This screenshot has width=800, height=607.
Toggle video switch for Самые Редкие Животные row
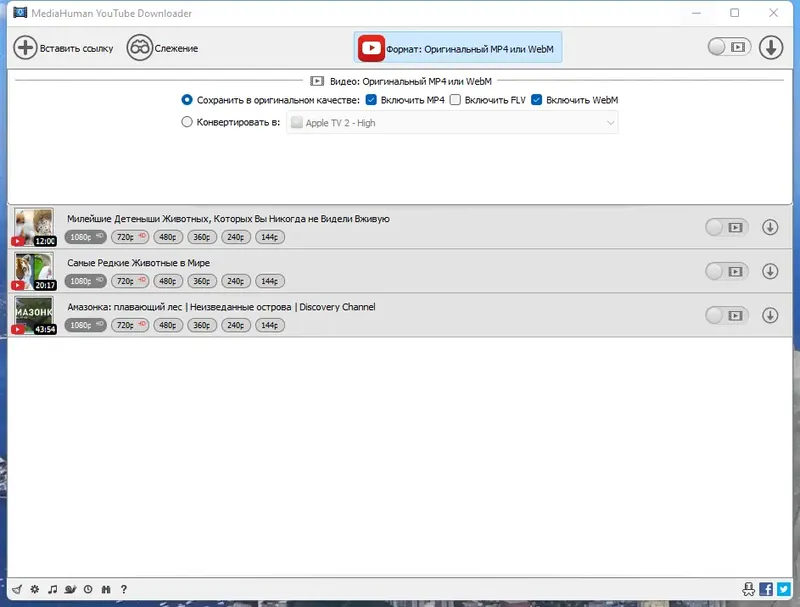click(x=727, y=271)
